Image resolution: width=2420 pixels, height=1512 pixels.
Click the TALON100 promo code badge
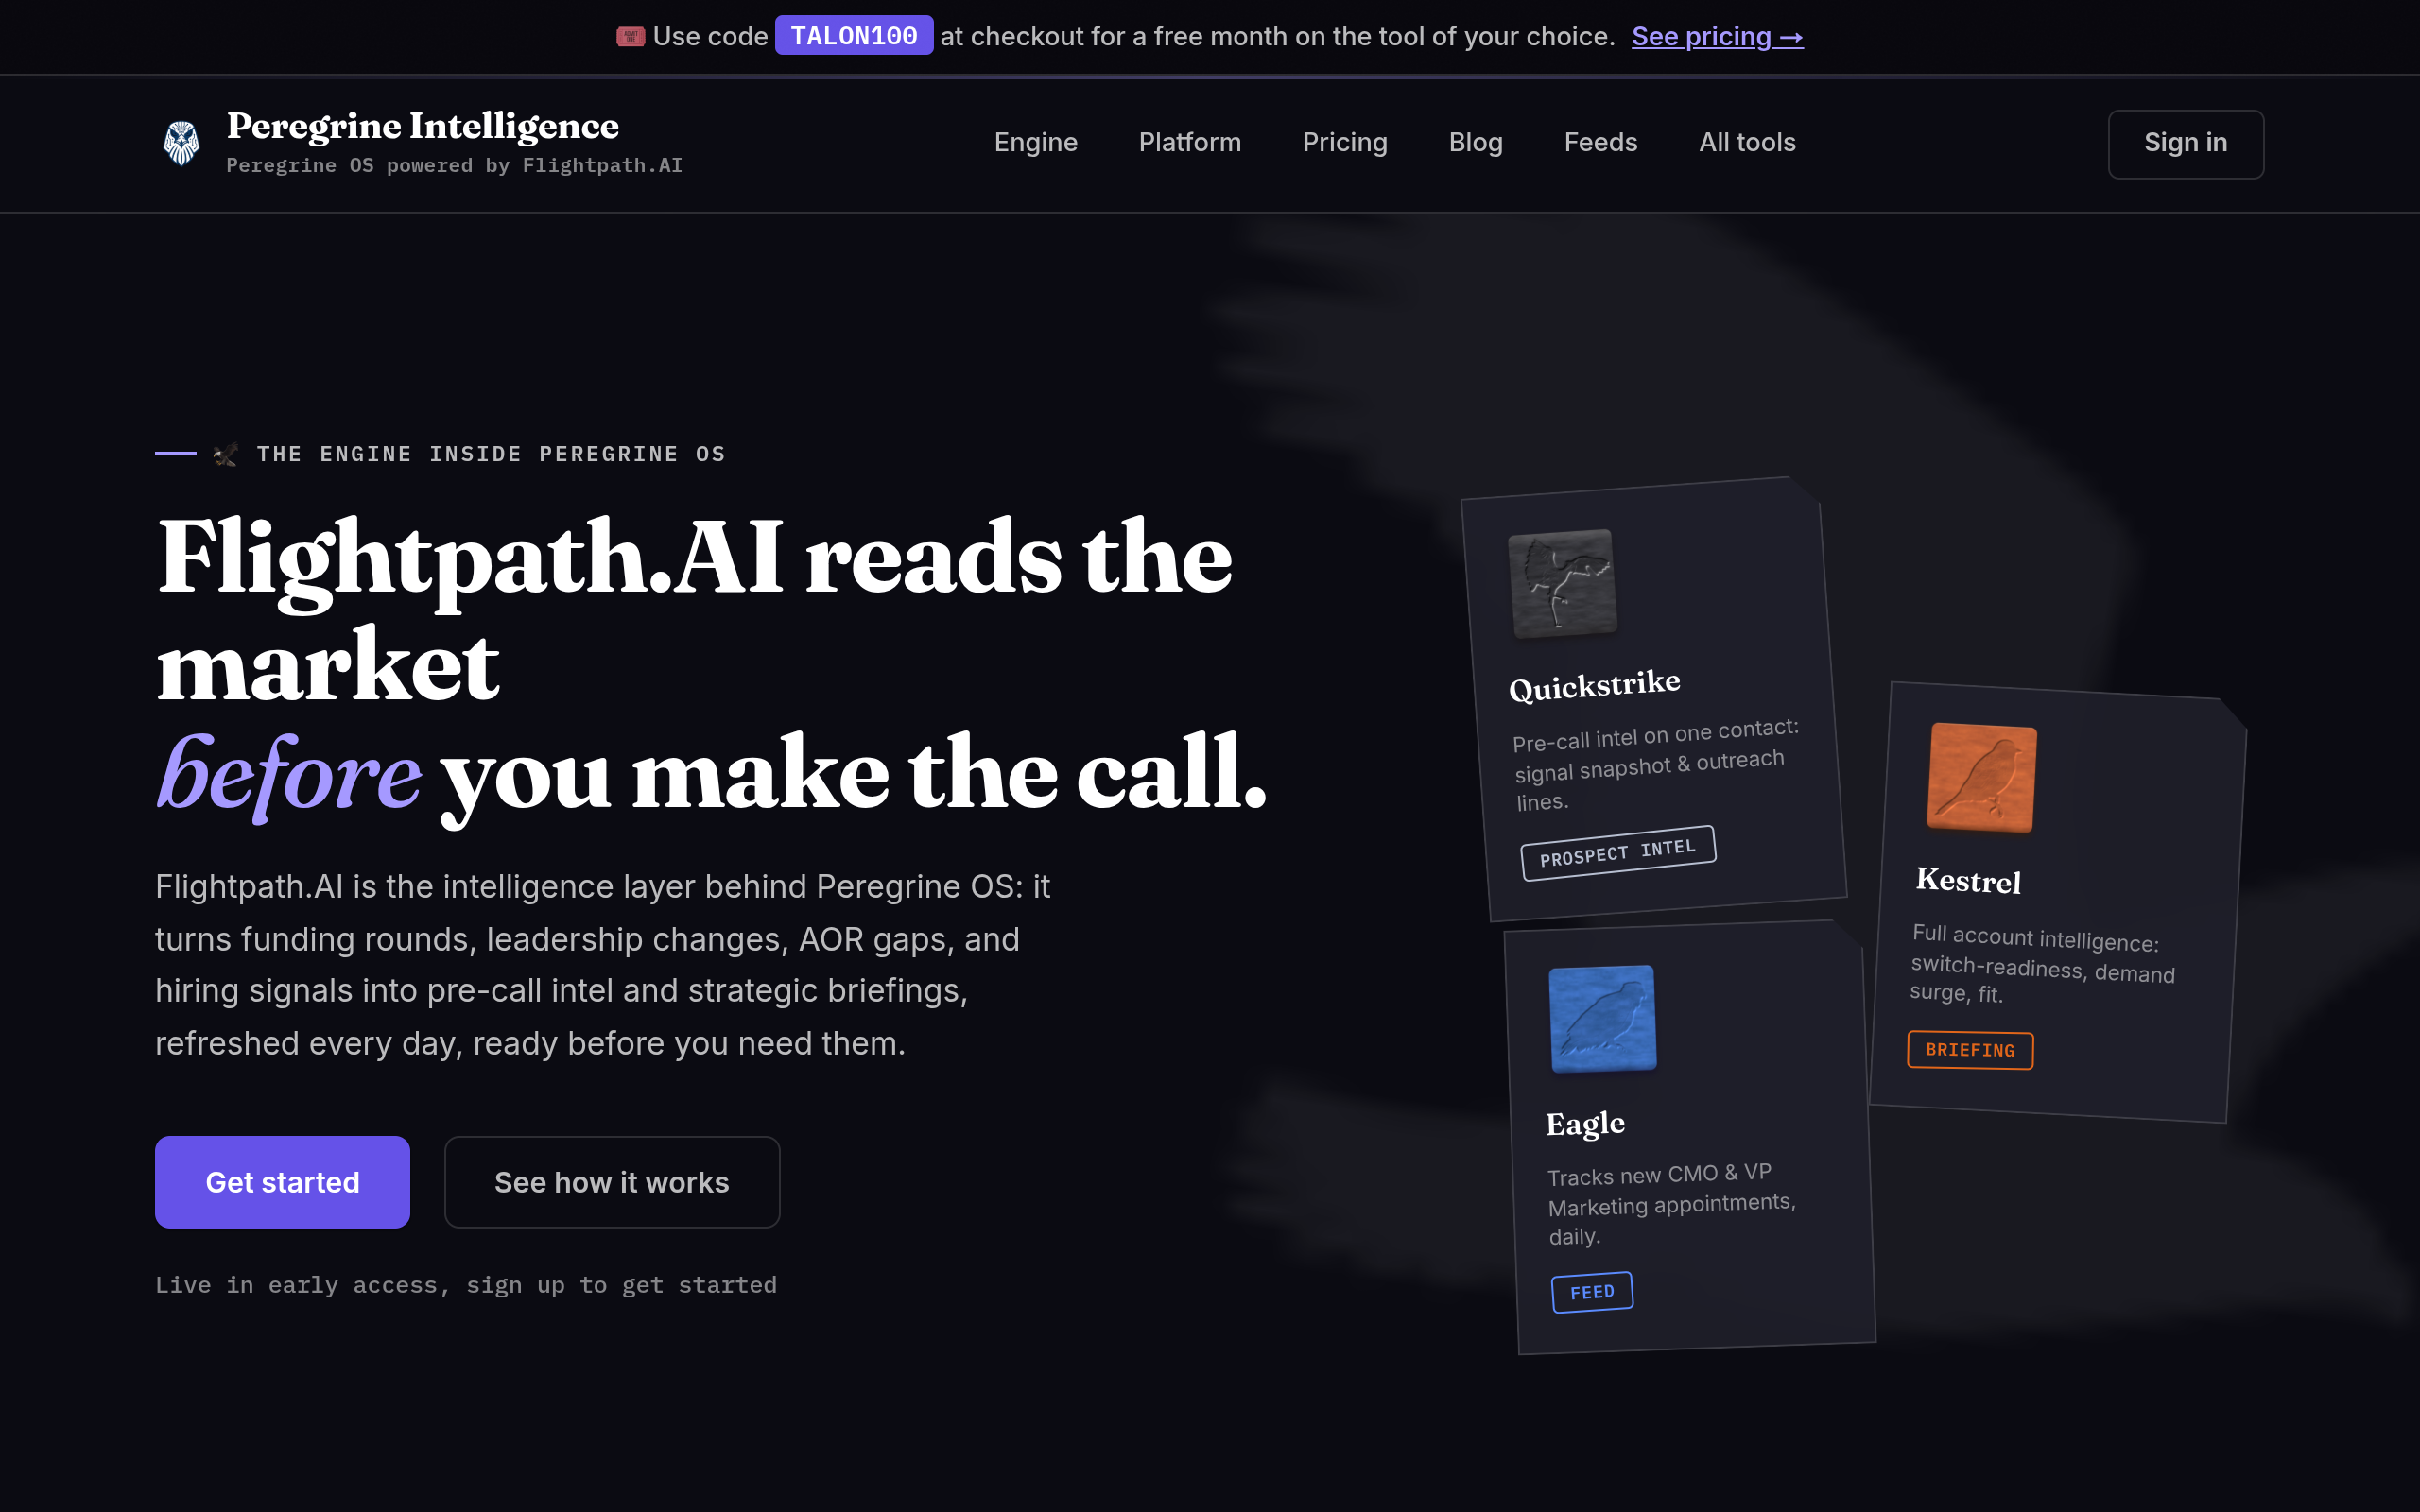pos(854,36)
